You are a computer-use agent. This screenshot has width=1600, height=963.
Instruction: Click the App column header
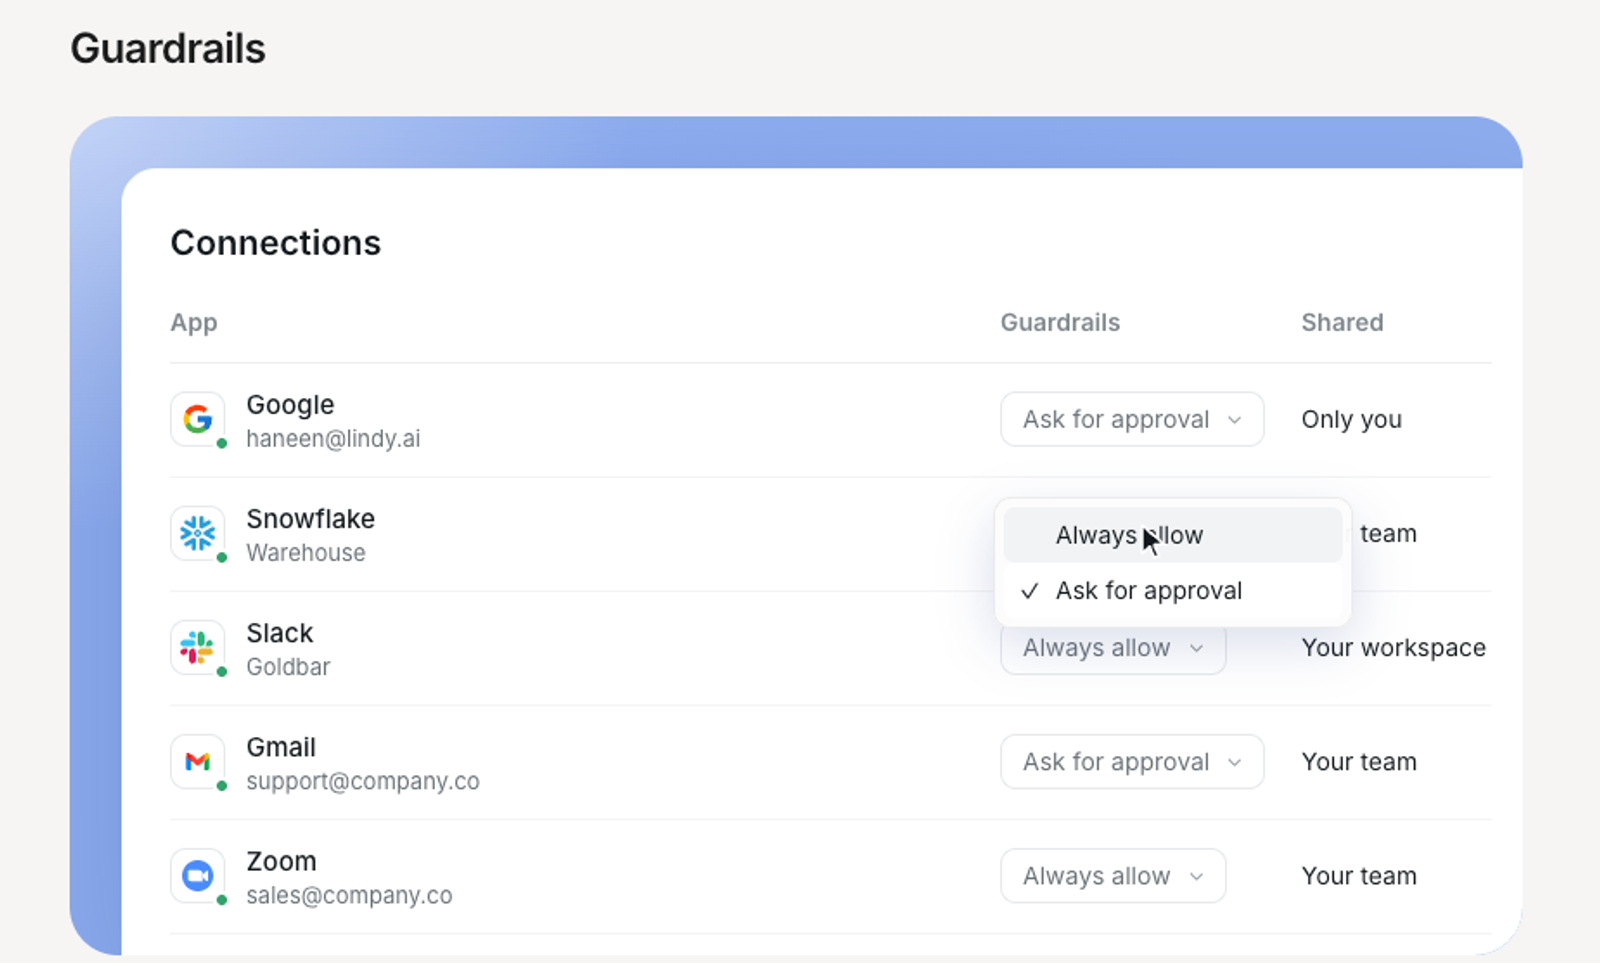pos(194,323)
